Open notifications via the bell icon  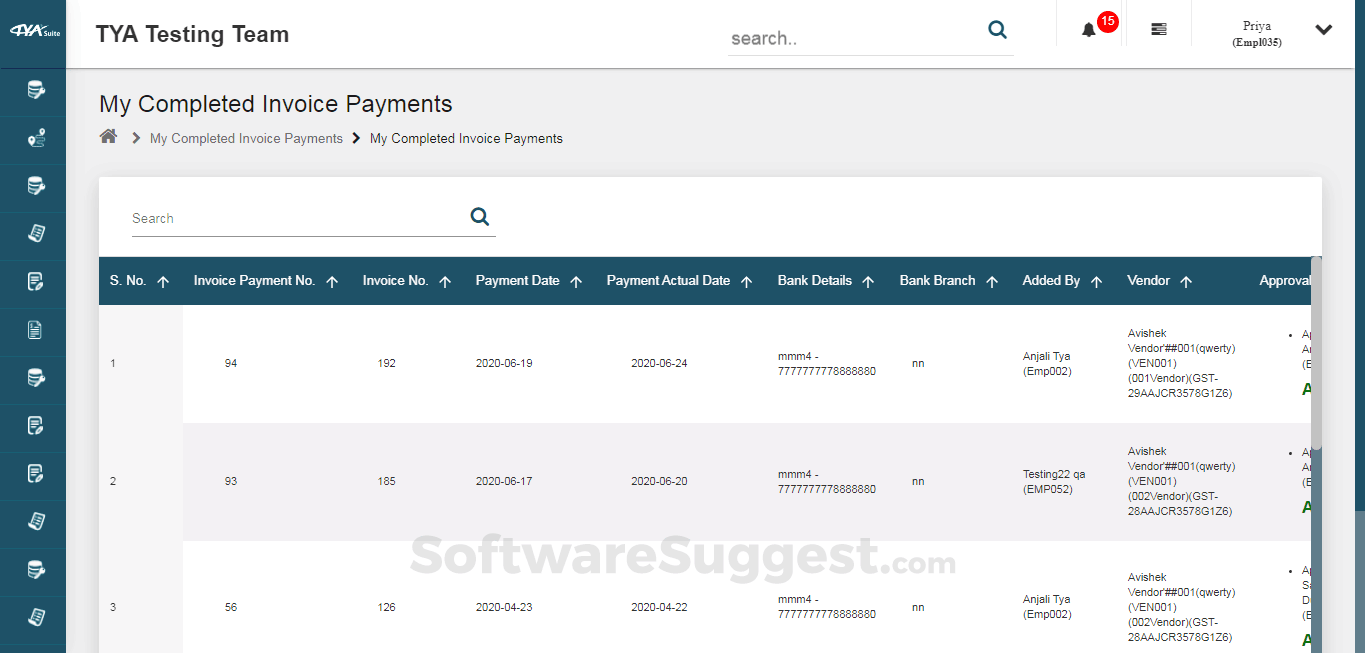tap(1088, 29)
